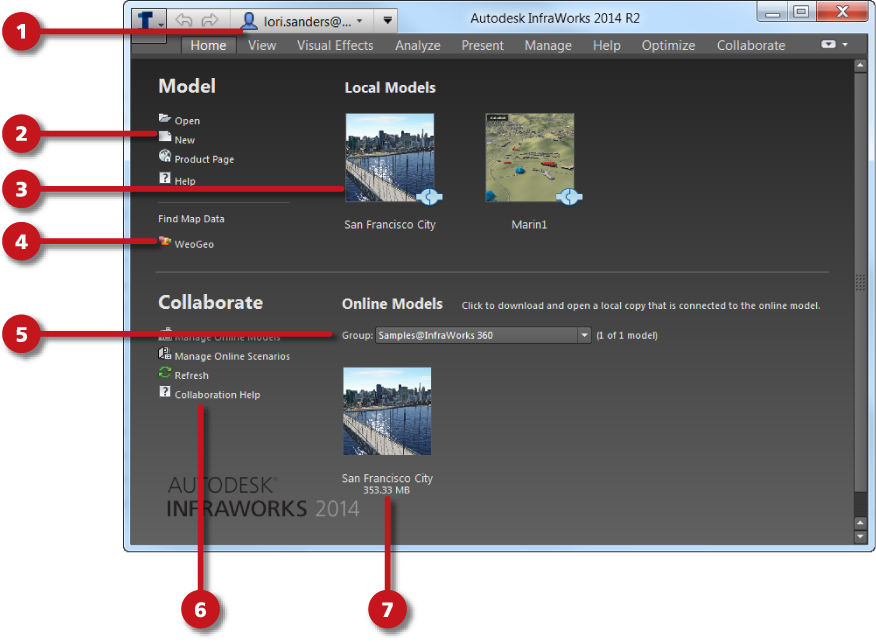Minimize the InfraWorks window
This screenshot has width=876, height=642.
pos(773,11)
